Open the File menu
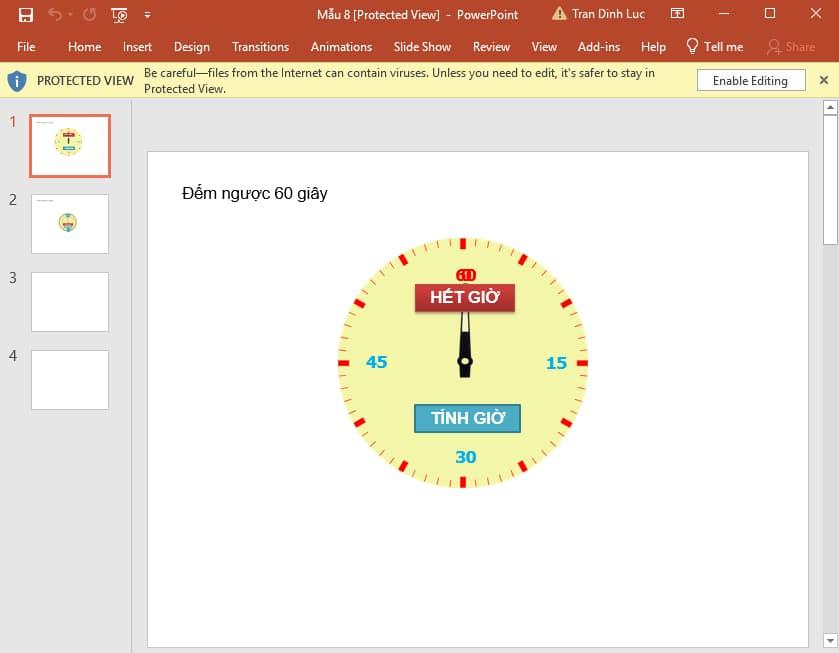839x653 pixels. (x=26, y=46)
